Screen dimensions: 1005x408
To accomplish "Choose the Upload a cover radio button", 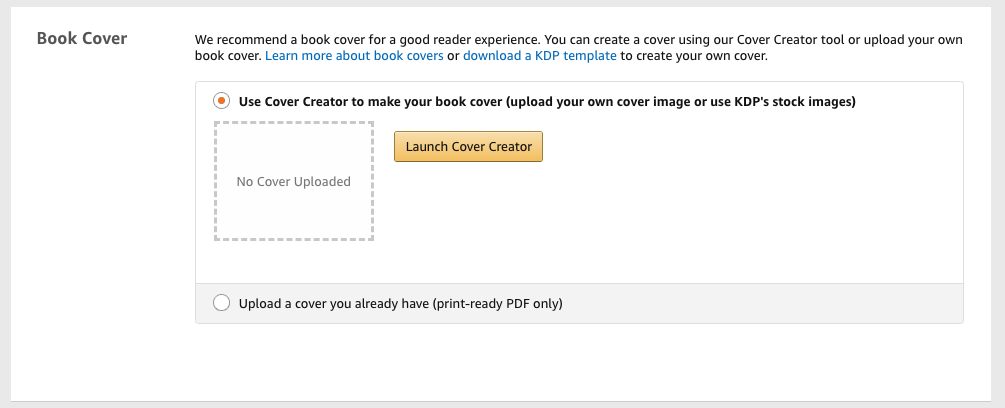I will click(221, 303).
